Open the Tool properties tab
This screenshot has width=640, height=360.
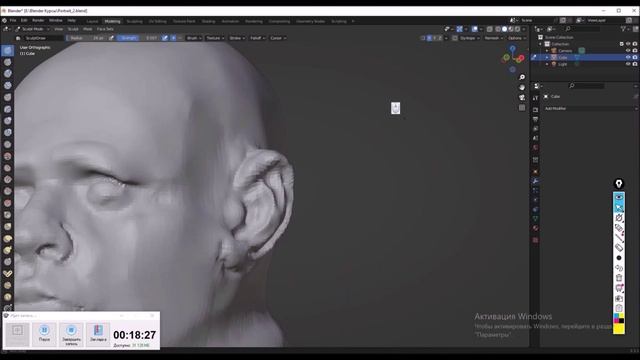point(536,98)
